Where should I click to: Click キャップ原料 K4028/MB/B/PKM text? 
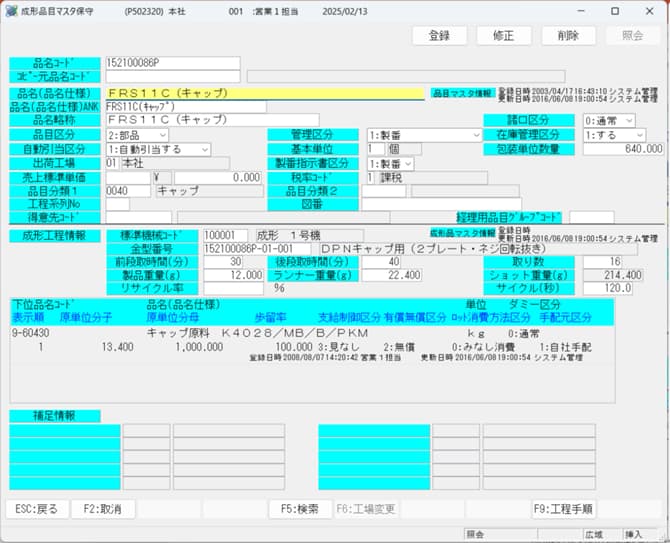coord(257,333)
